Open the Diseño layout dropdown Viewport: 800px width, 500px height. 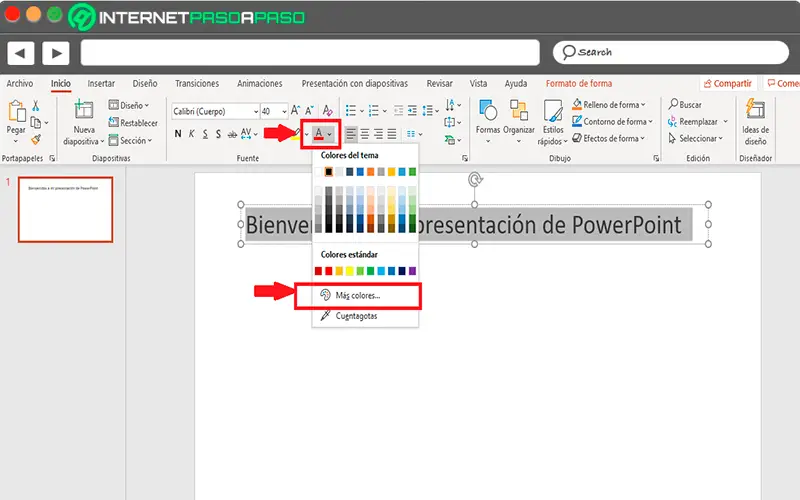tap(129, 106)
